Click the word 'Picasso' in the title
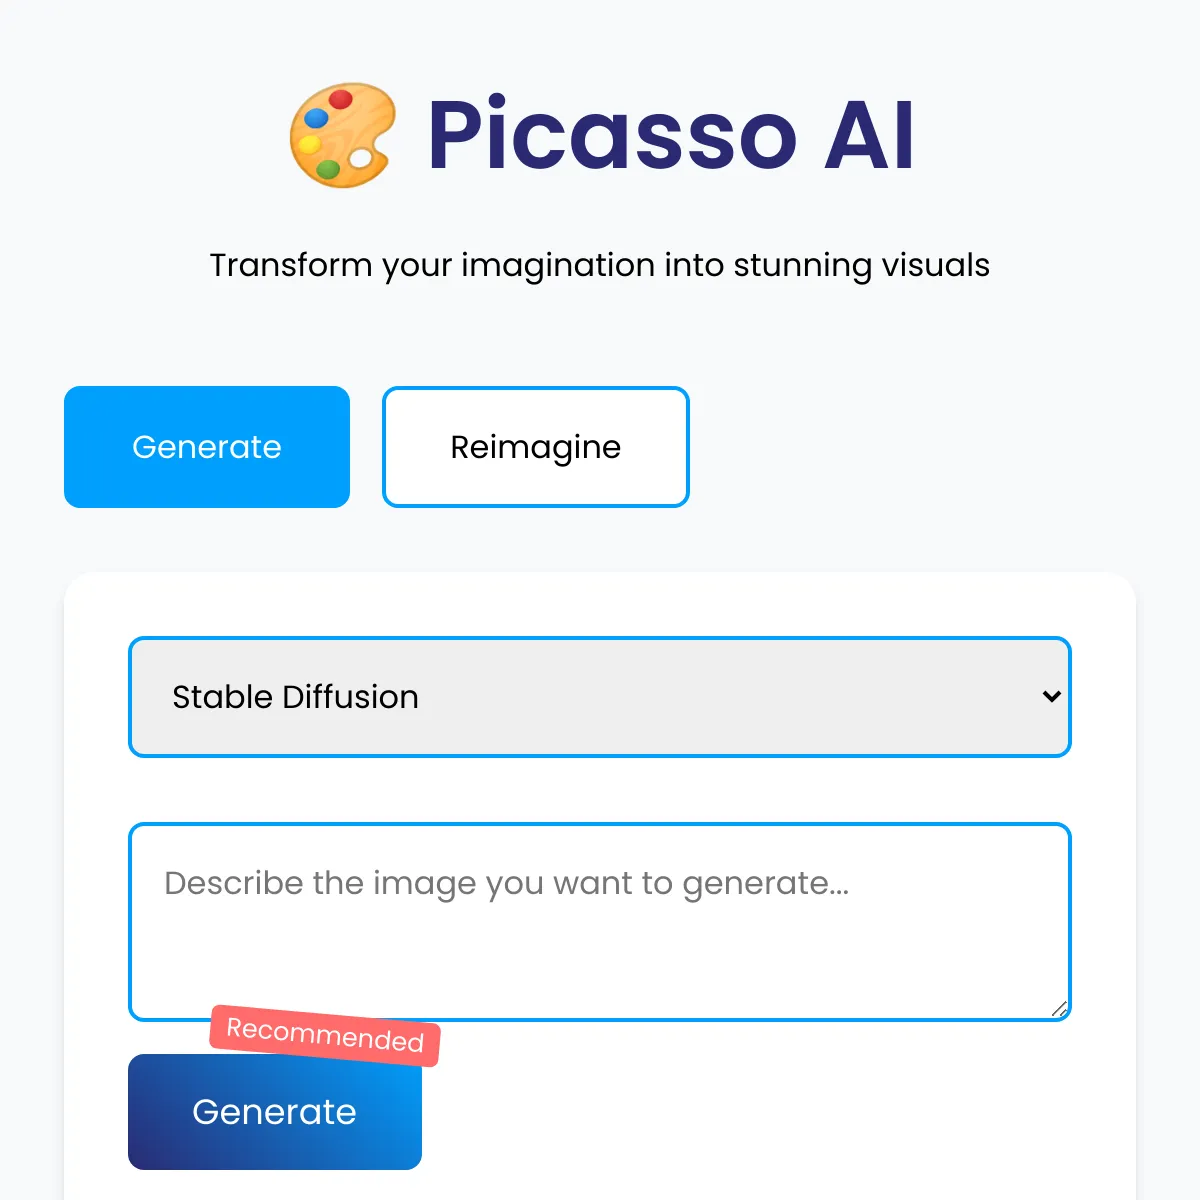The width and height of the screenshot is (1200, 1200). (612, 135)
